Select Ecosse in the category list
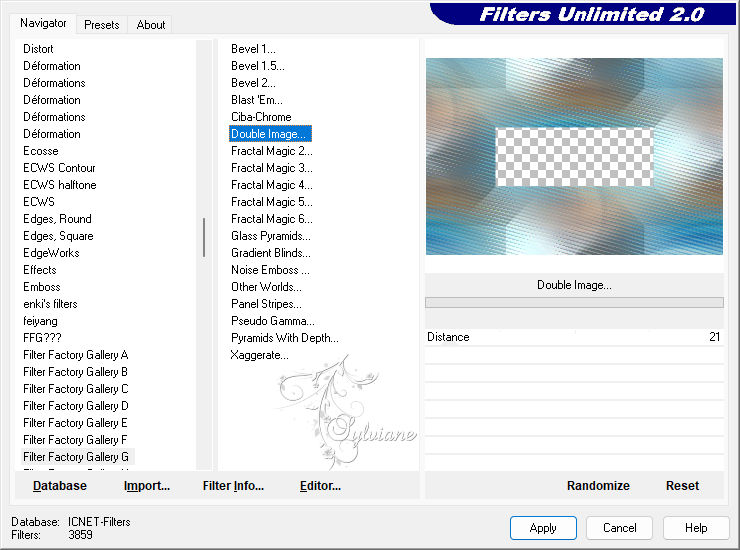The height and width of the screenshot is (550, 740). (x=41, y=151)
